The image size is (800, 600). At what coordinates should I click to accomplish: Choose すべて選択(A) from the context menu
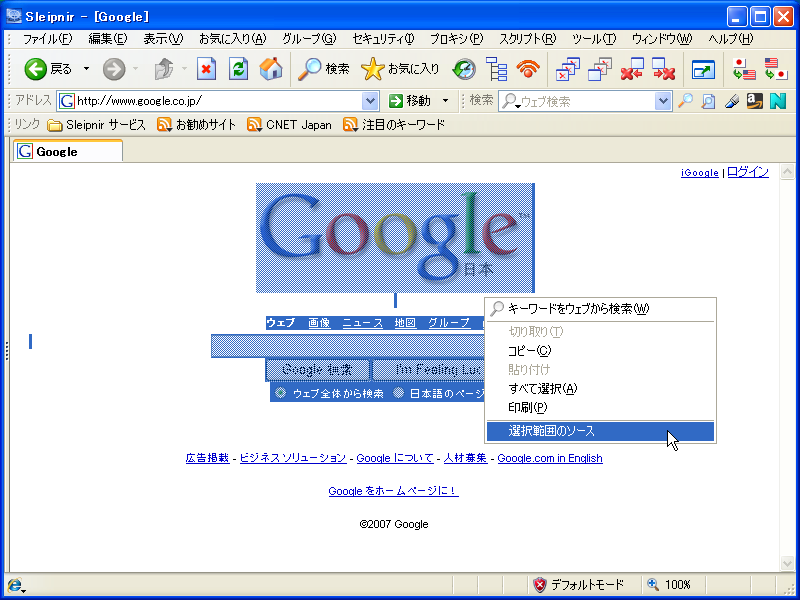click(x=600, y=388)
